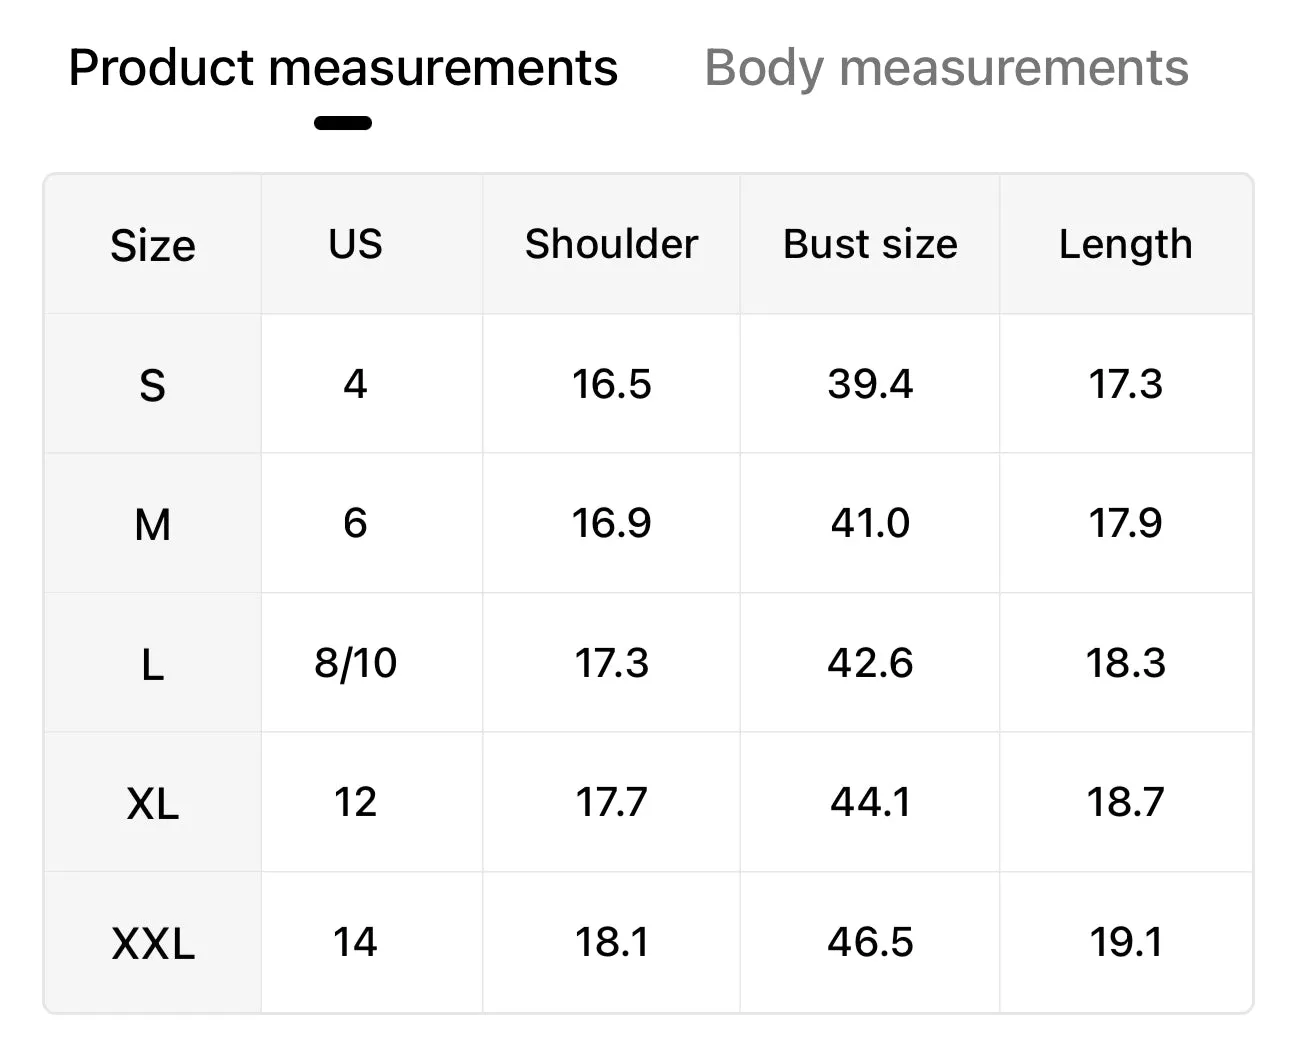Screen dimensions: 1290x1052
Task: Click the 19.1 length cell
Action: point(1126,942)
